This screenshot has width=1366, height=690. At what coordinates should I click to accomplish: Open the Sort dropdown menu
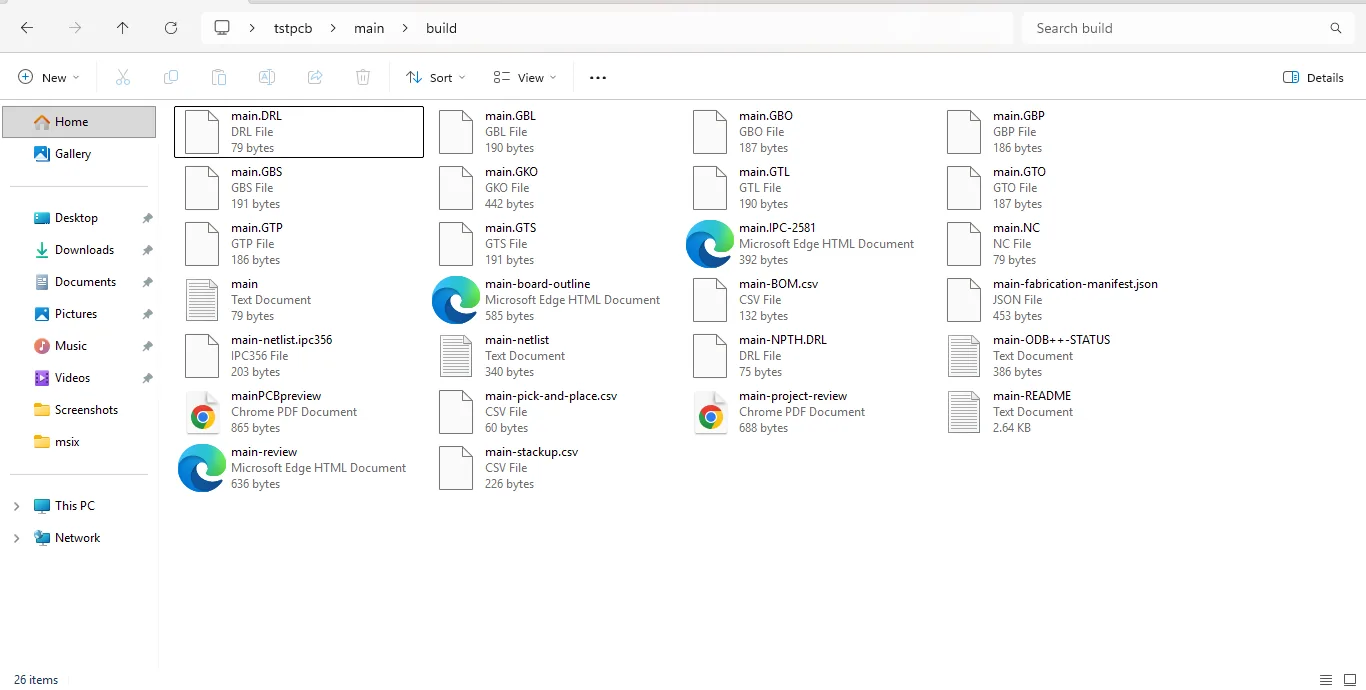436,77
